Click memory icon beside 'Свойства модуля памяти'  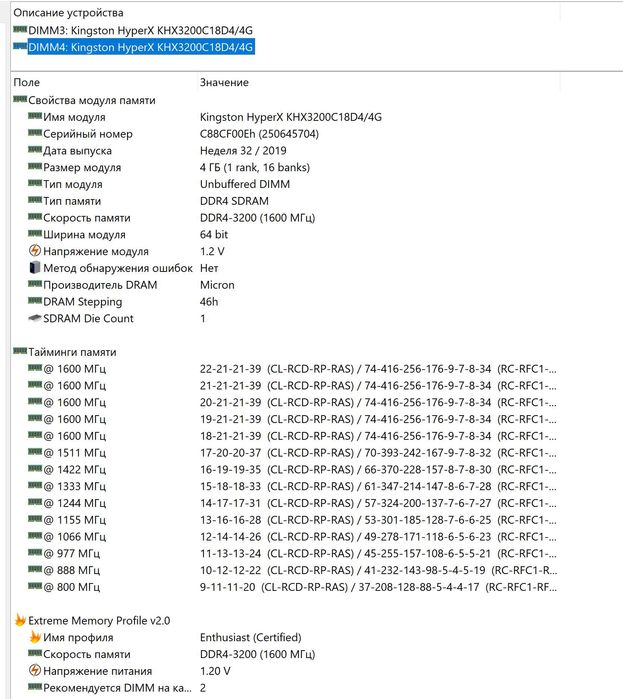click(x=20, y=99)
